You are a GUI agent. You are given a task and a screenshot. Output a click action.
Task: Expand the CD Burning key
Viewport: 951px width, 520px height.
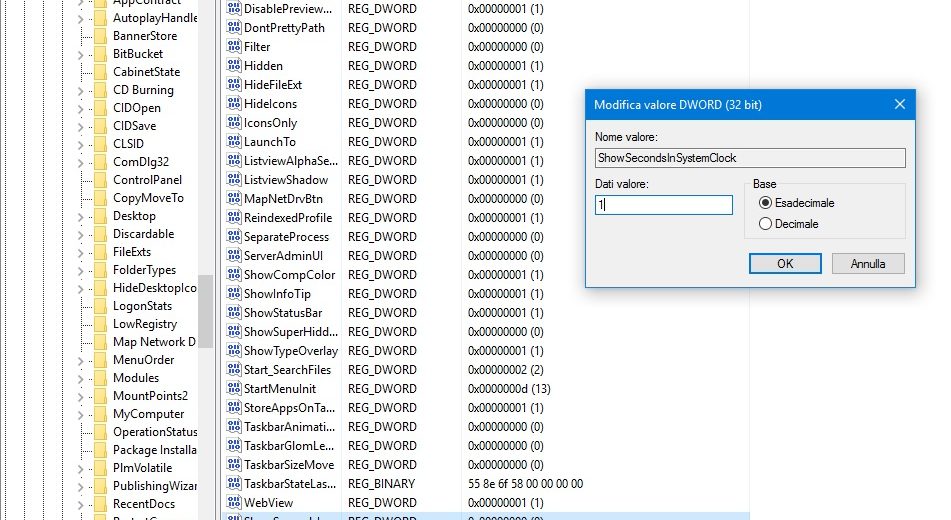coord(82,90)
